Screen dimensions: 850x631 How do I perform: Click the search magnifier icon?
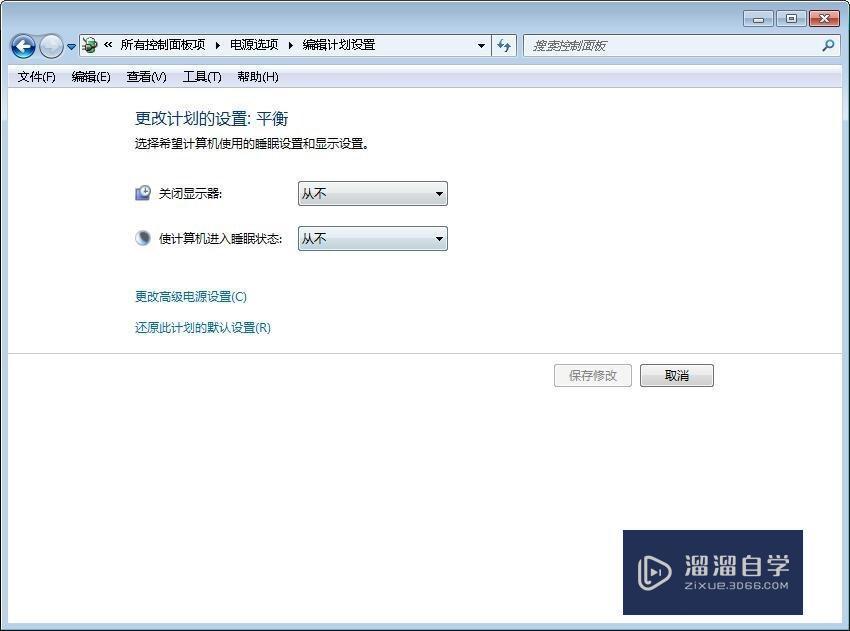tap(828, 45)
